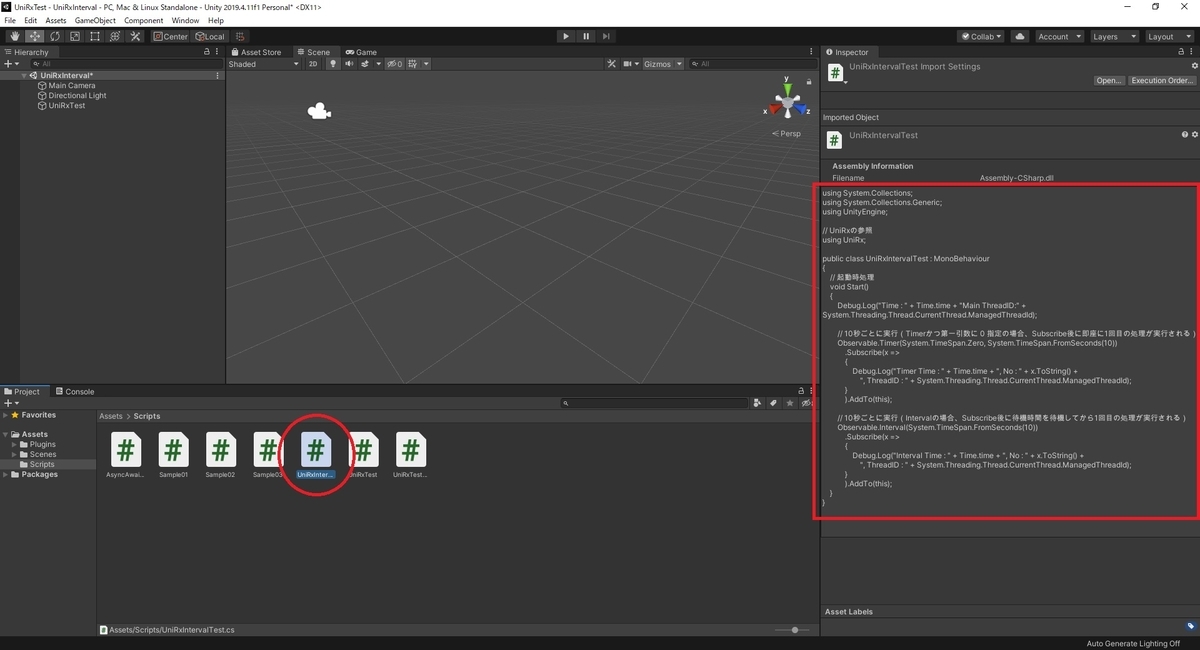Open the Help menu
The image size is (1200, 650).
pos(216,20)
